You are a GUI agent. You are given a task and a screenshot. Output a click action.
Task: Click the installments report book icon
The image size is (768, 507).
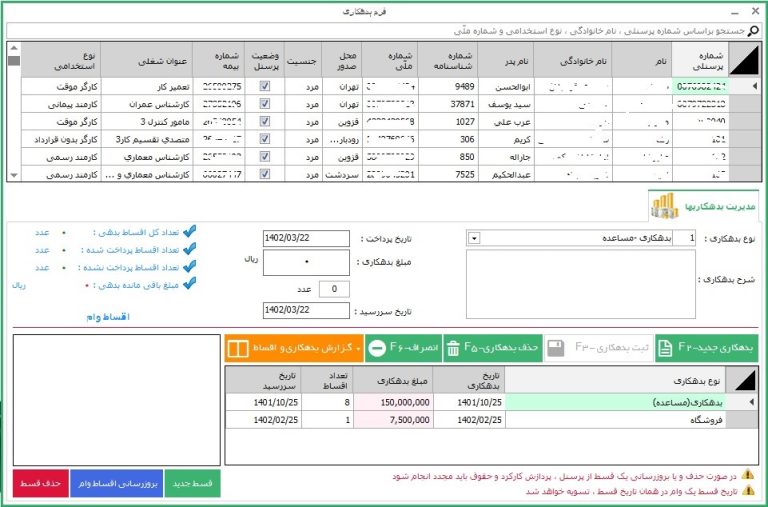pos(237,348)
